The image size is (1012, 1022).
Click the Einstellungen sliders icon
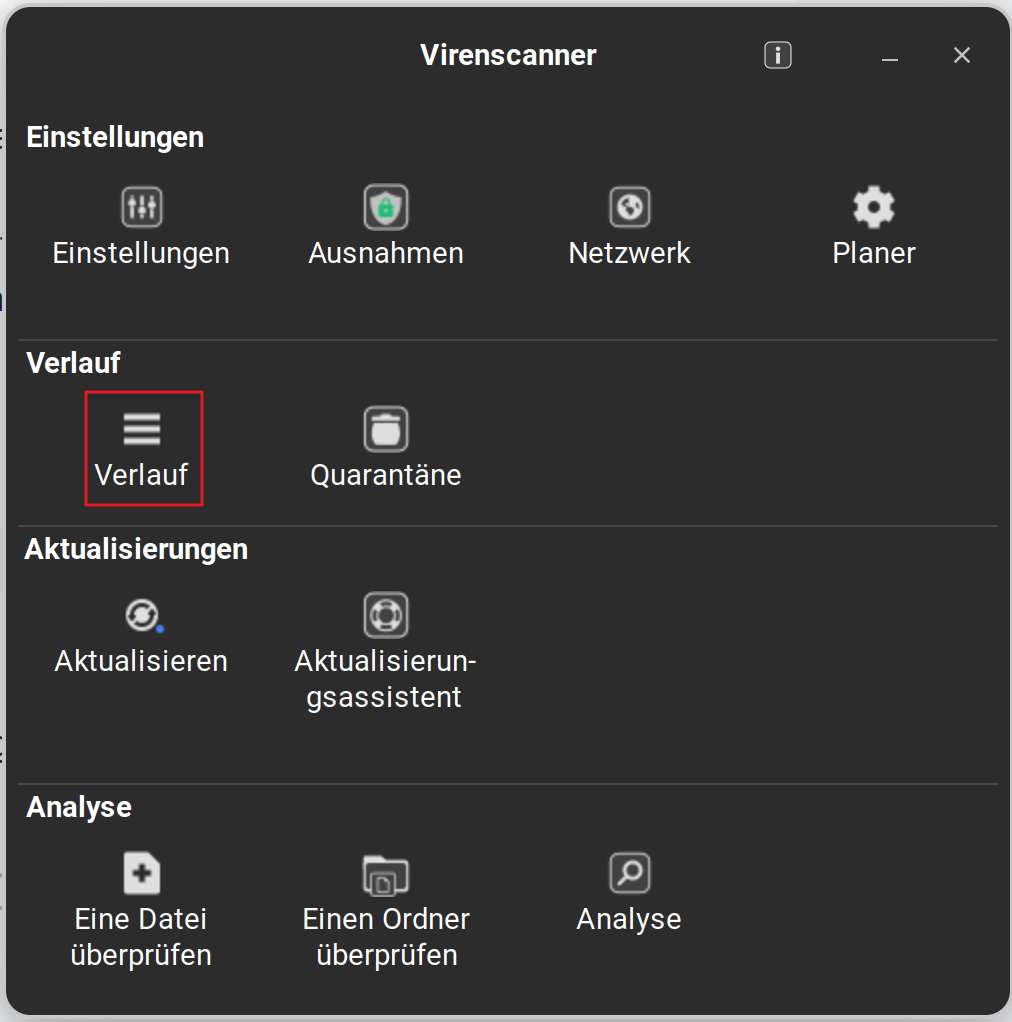141,207
